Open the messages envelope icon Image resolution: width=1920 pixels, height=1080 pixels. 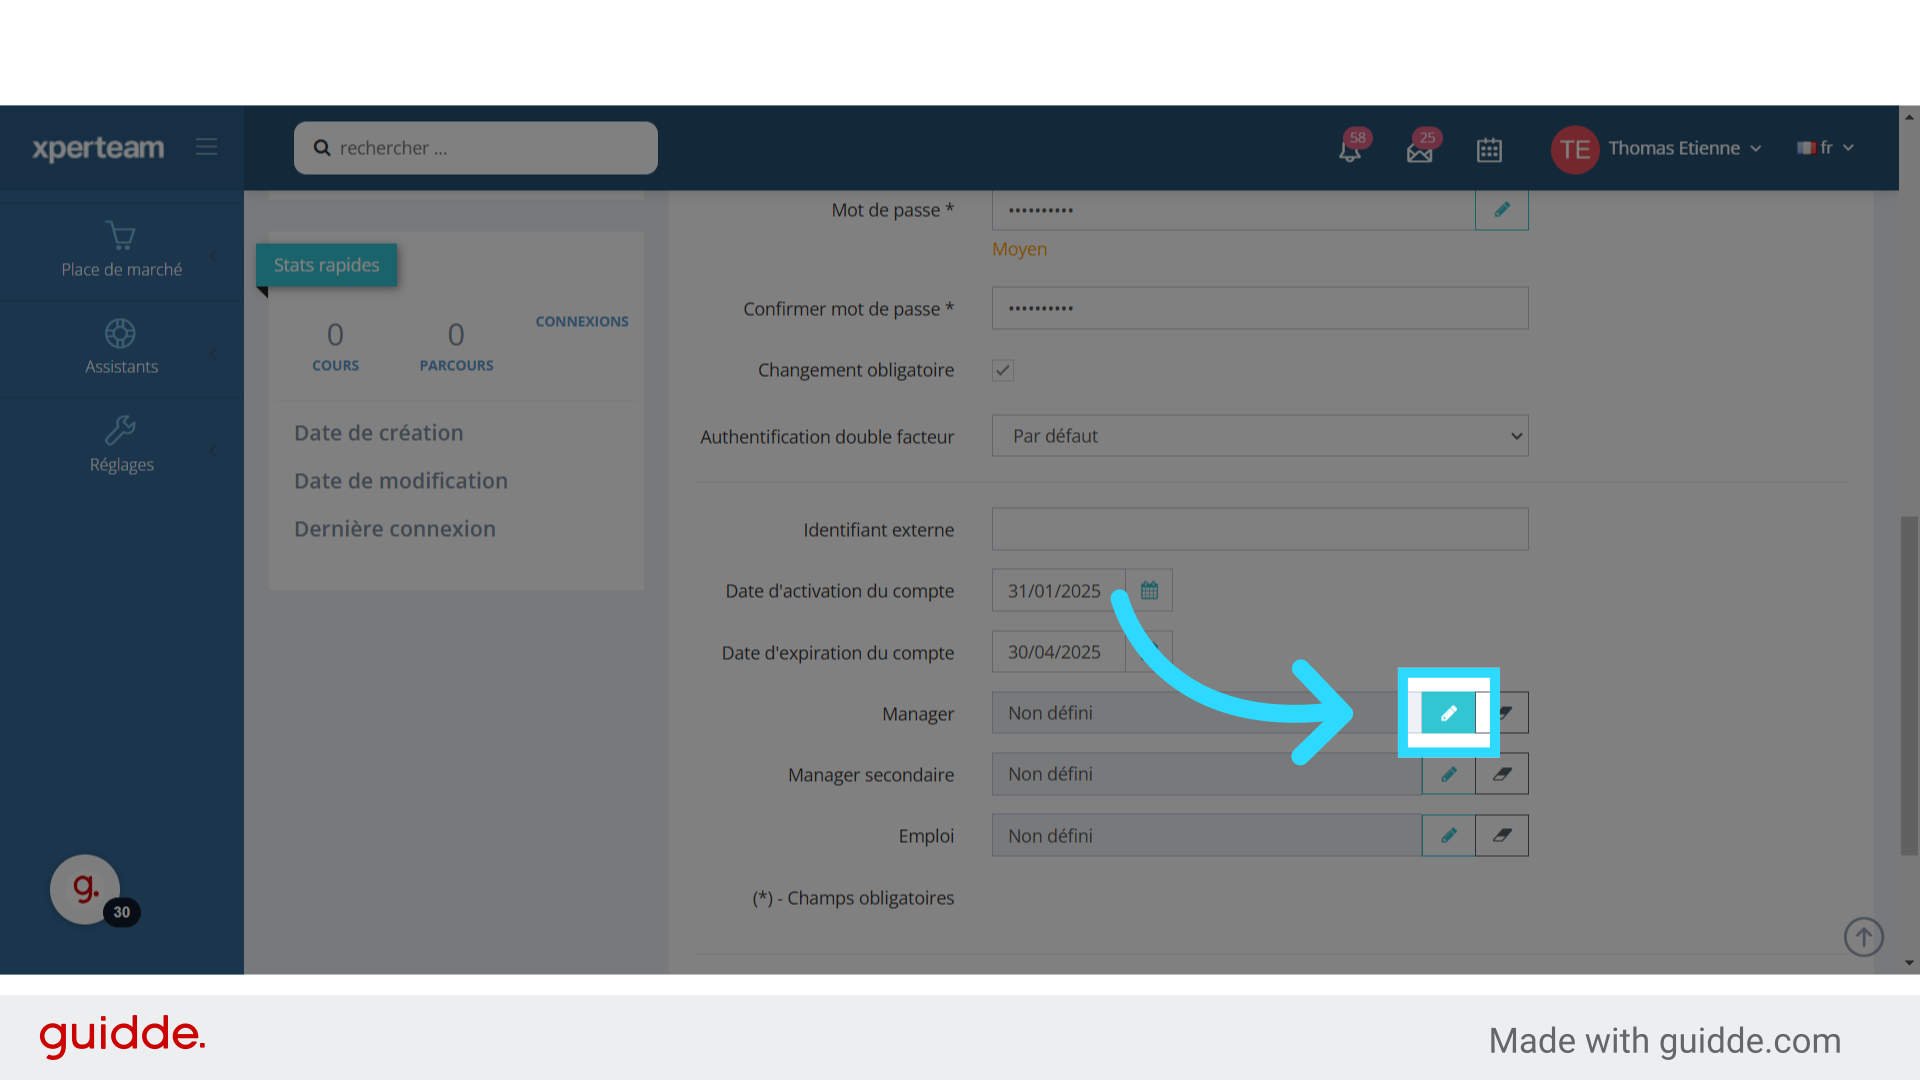tap(1420, 150)
